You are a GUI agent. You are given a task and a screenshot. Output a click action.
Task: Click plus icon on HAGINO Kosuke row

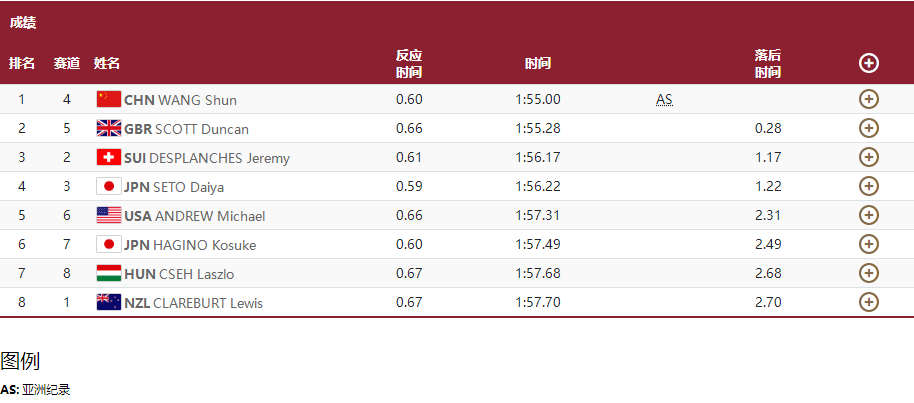pyautogui.click(x=869, y=244)
